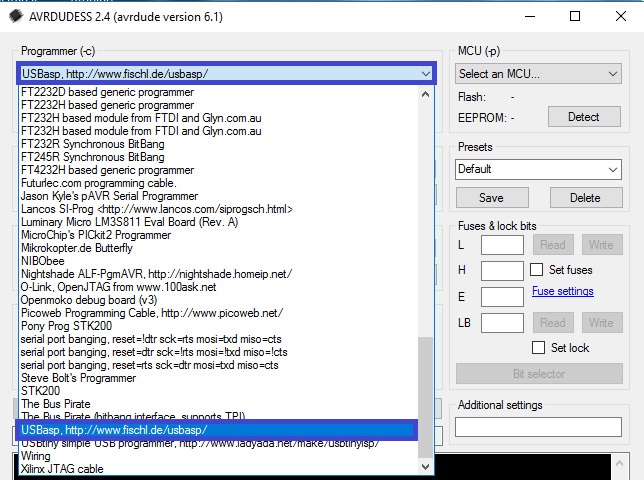This screenshot has height=480, width=644.
Task: Select FT2232H based generic programmer
Action: tap(219, 105)
